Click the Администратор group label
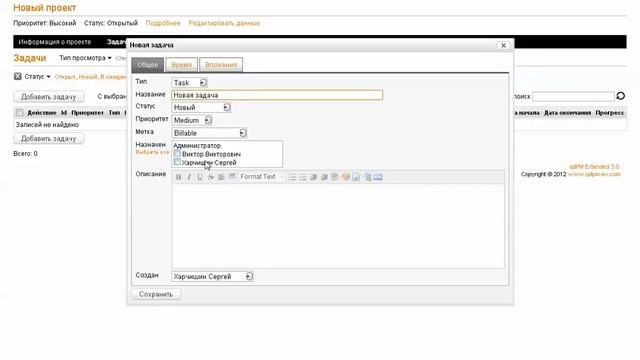Image resolution: width=640 pixels, height=360 pixels. click(x=197, y=145)
